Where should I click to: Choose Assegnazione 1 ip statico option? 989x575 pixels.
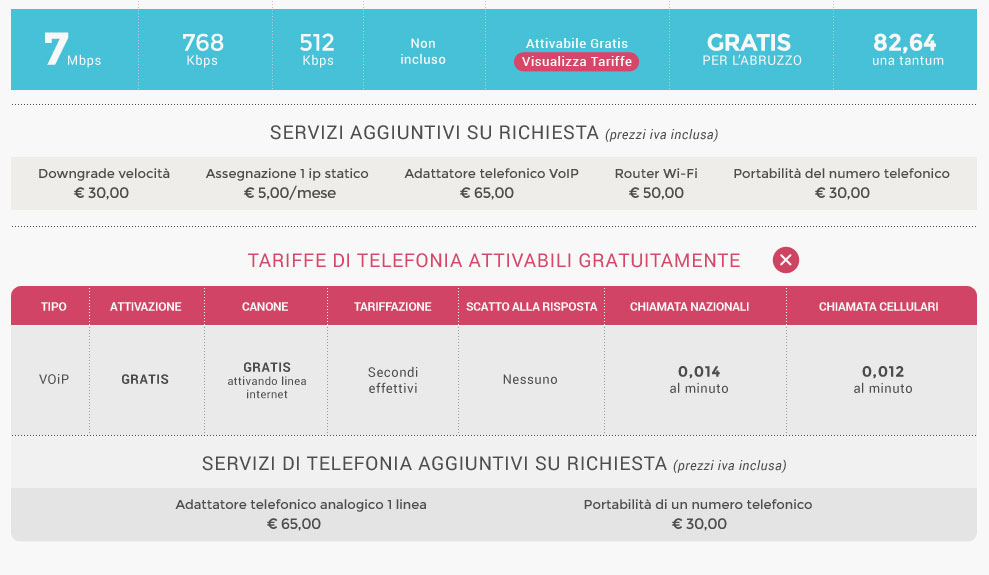pyautogui.click(x=287, y=183)
